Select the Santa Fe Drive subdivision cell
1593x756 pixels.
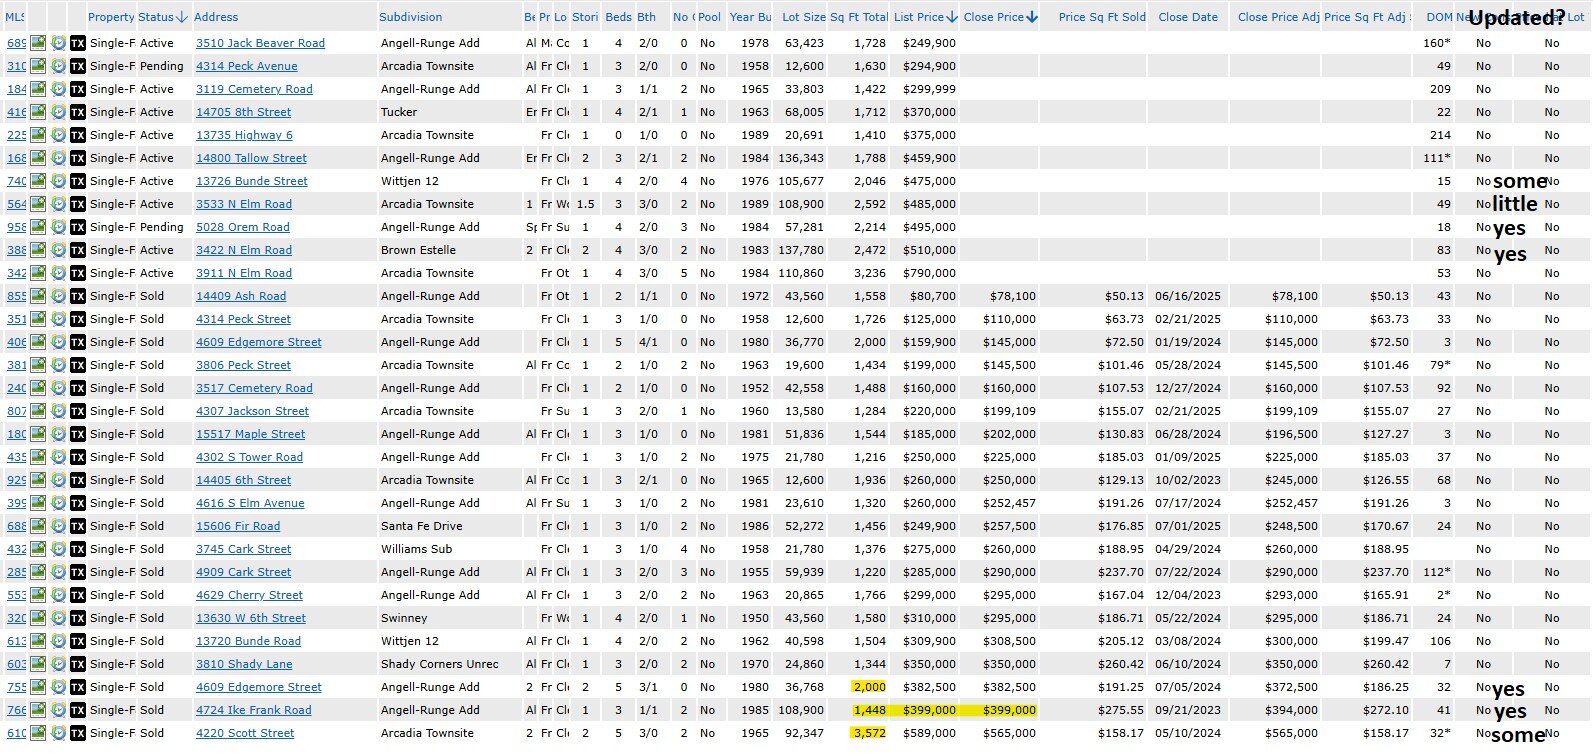click(421, 526)
